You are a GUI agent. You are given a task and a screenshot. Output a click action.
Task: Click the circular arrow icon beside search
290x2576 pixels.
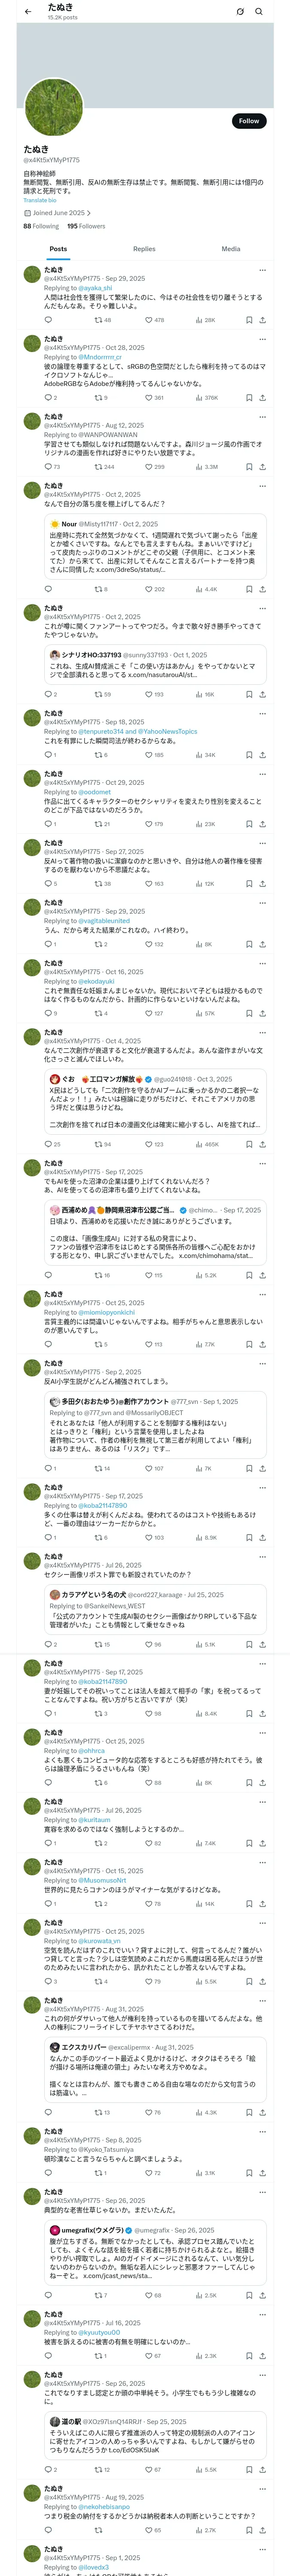click(240, 12)
